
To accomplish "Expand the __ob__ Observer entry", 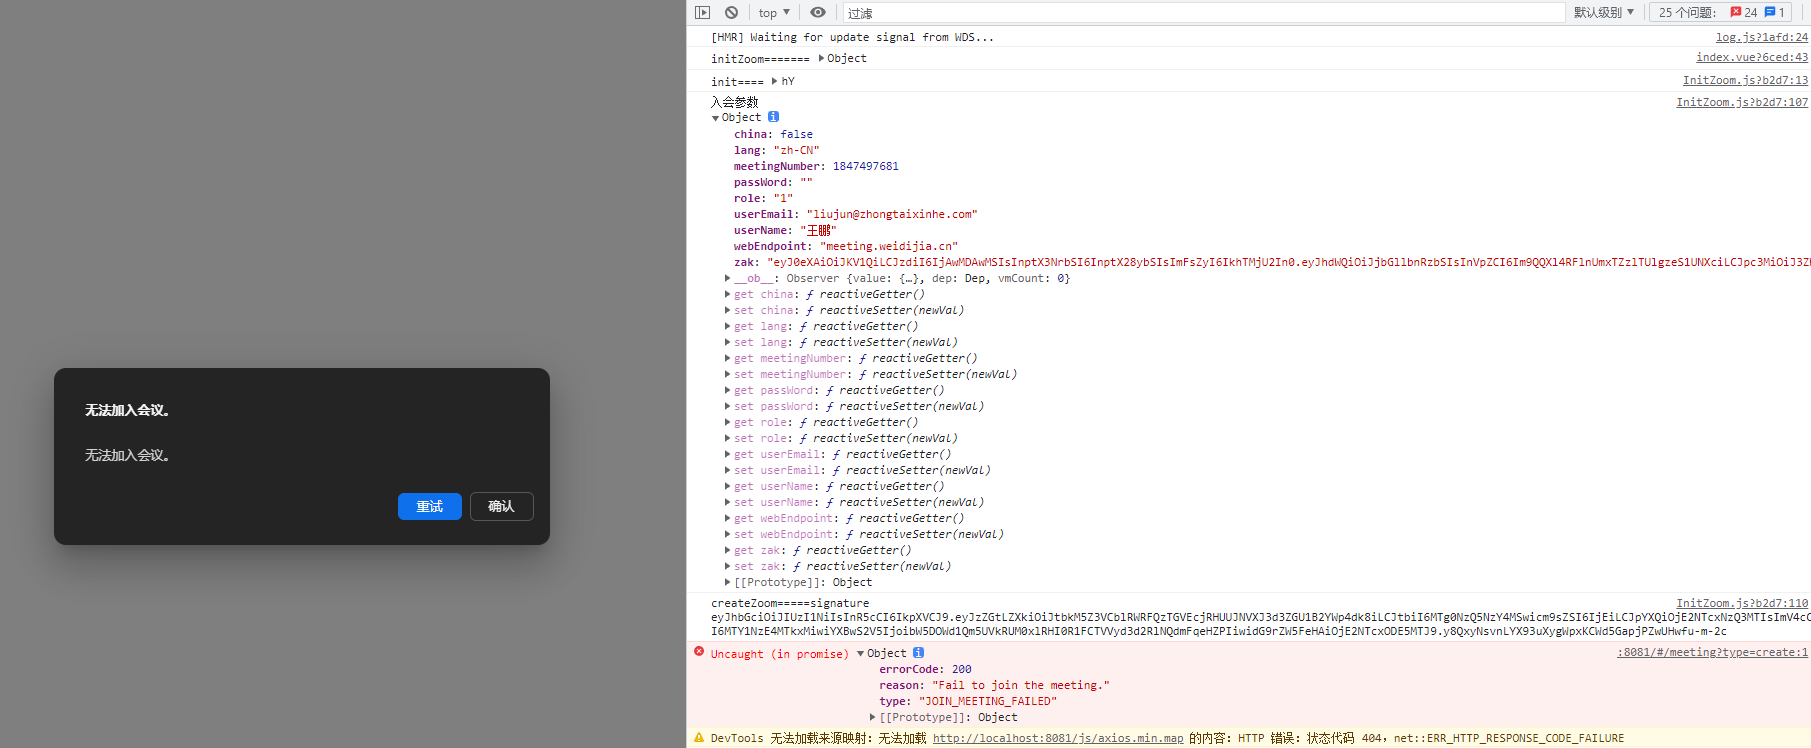I will click(727, 278).
